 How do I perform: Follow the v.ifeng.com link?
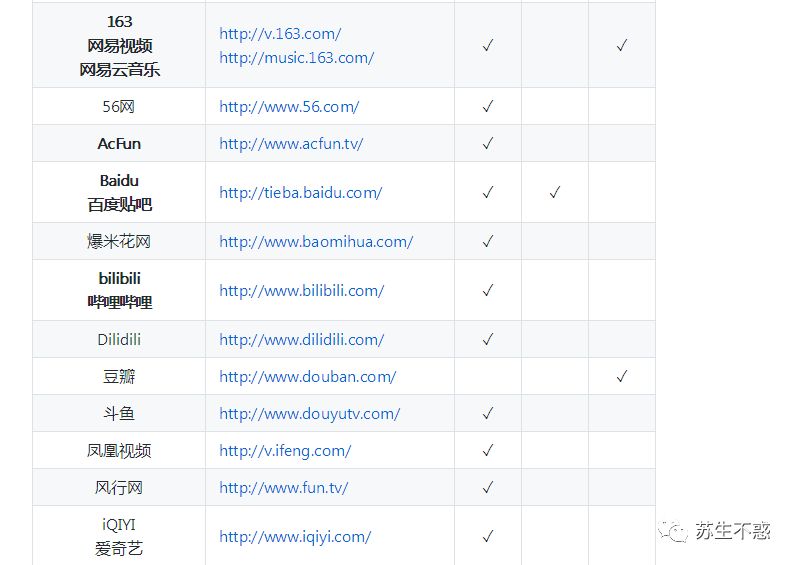click(285, 451)
